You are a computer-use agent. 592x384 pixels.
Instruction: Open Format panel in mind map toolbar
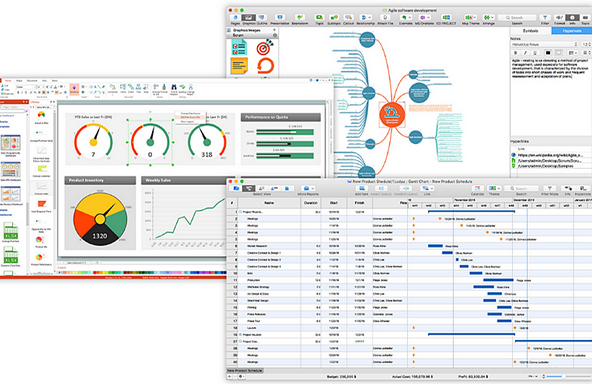click(x=560, y=18)
